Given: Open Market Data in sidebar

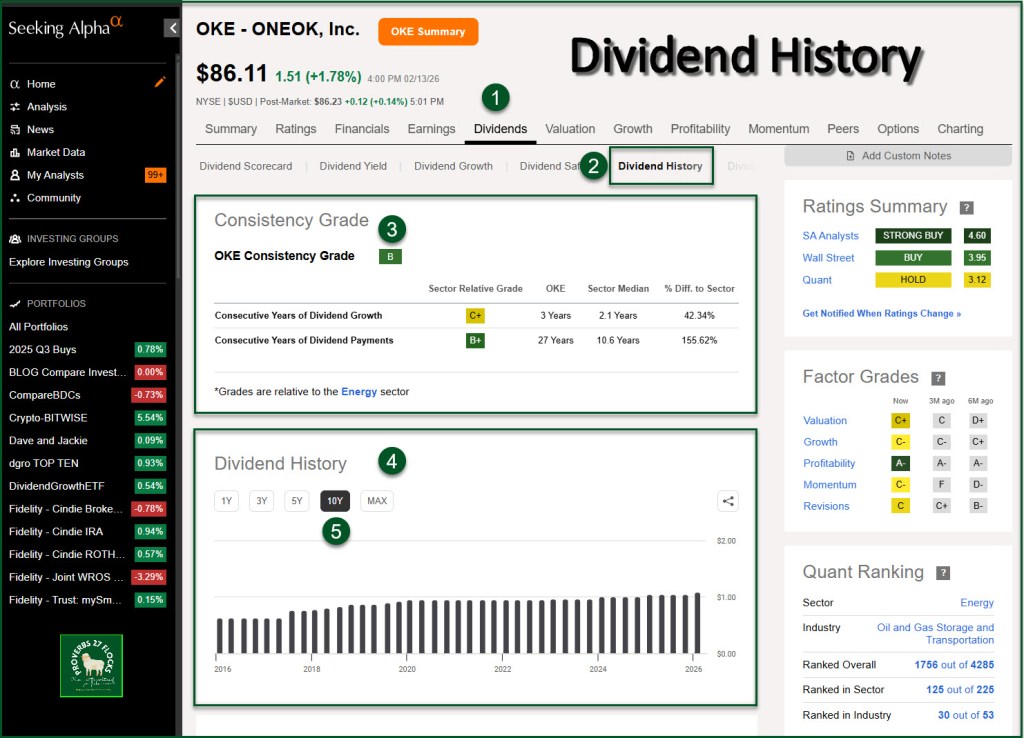Looking at the screenshot, I should (55, 152).
